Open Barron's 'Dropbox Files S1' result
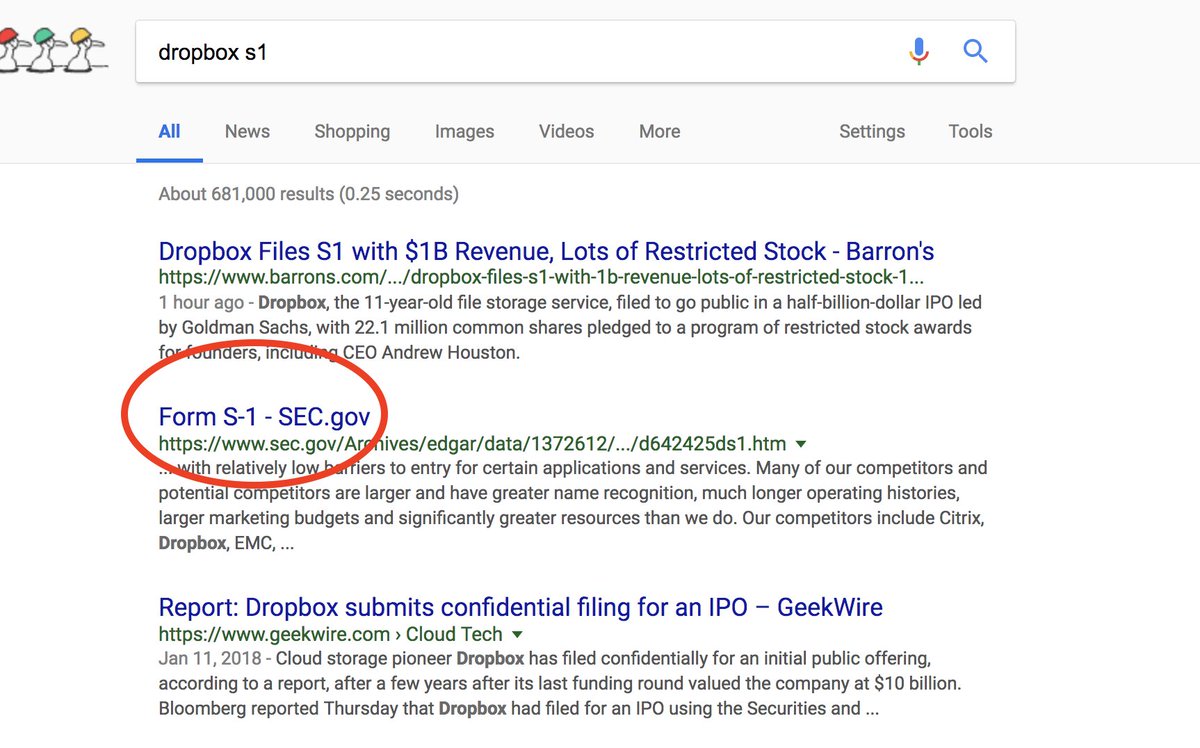 pos(547,251)
